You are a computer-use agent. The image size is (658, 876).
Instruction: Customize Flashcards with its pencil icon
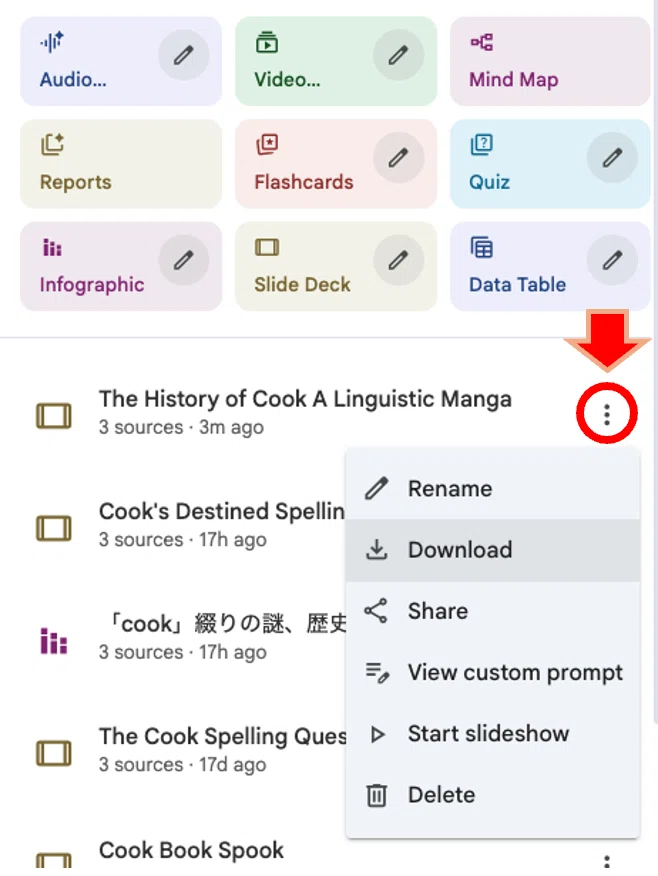coord(398,158)
